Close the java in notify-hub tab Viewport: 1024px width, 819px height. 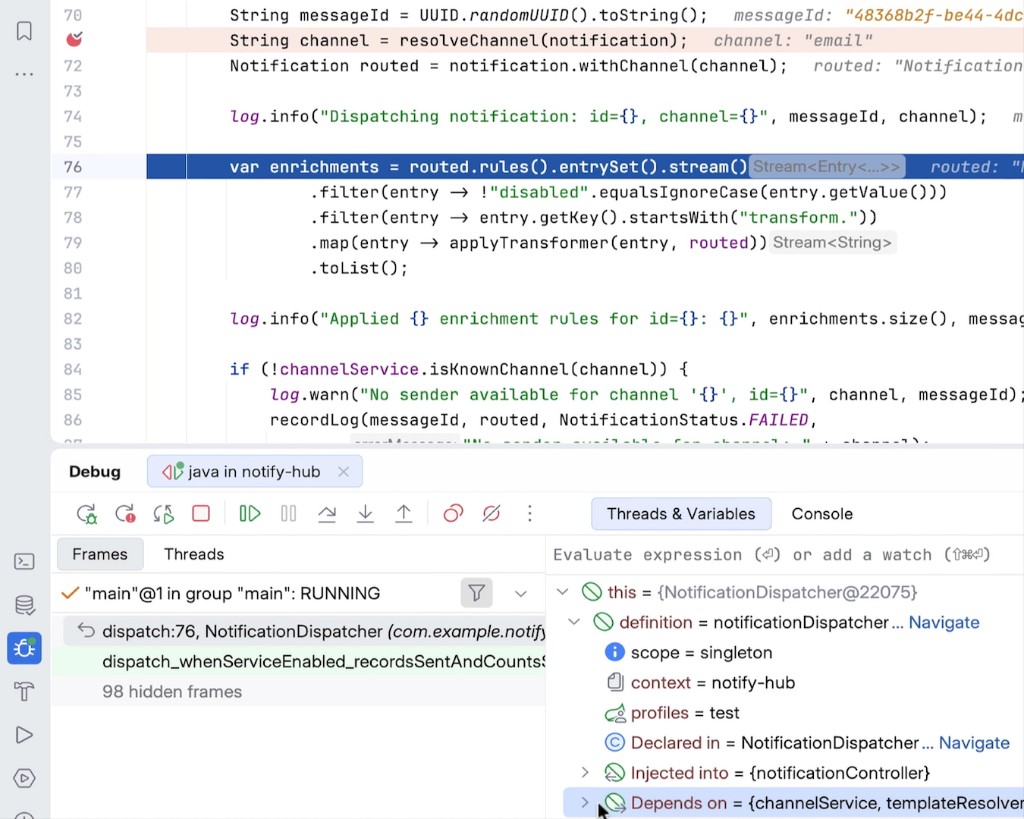[344, 472]
